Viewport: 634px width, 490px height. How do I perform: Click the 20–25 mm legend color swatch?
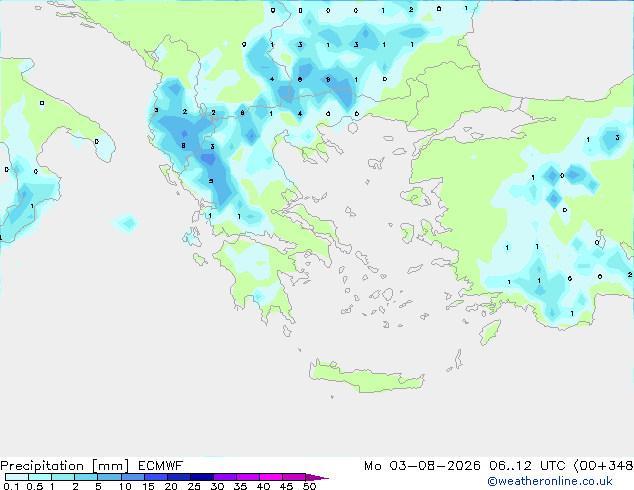click(178, 477)
